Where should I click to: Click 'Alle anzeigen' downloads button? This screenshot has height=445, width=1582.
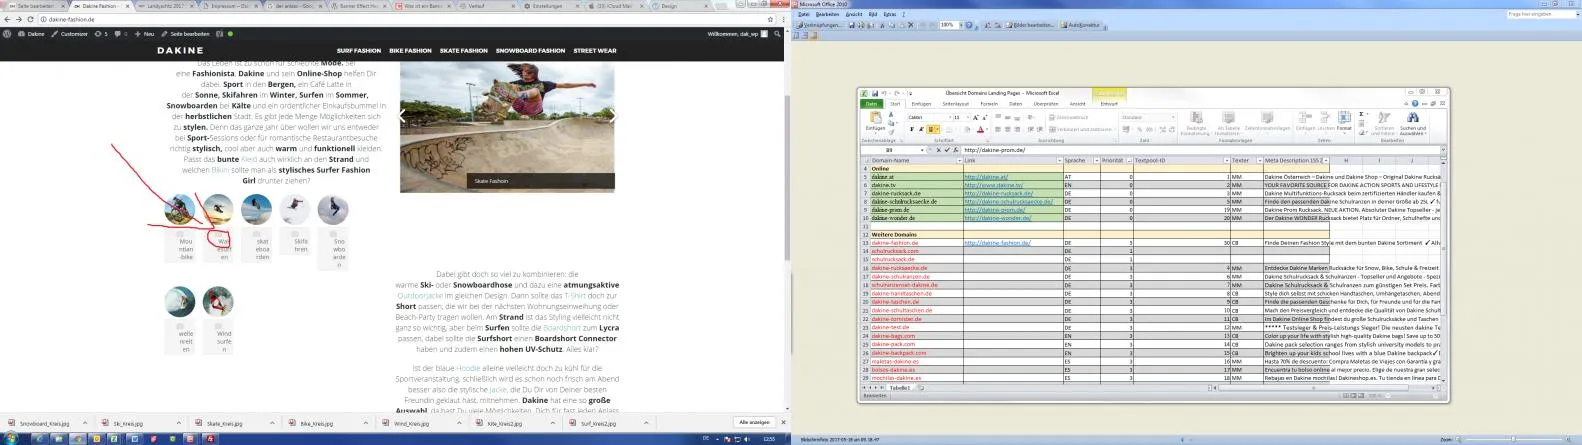[754, 422]
